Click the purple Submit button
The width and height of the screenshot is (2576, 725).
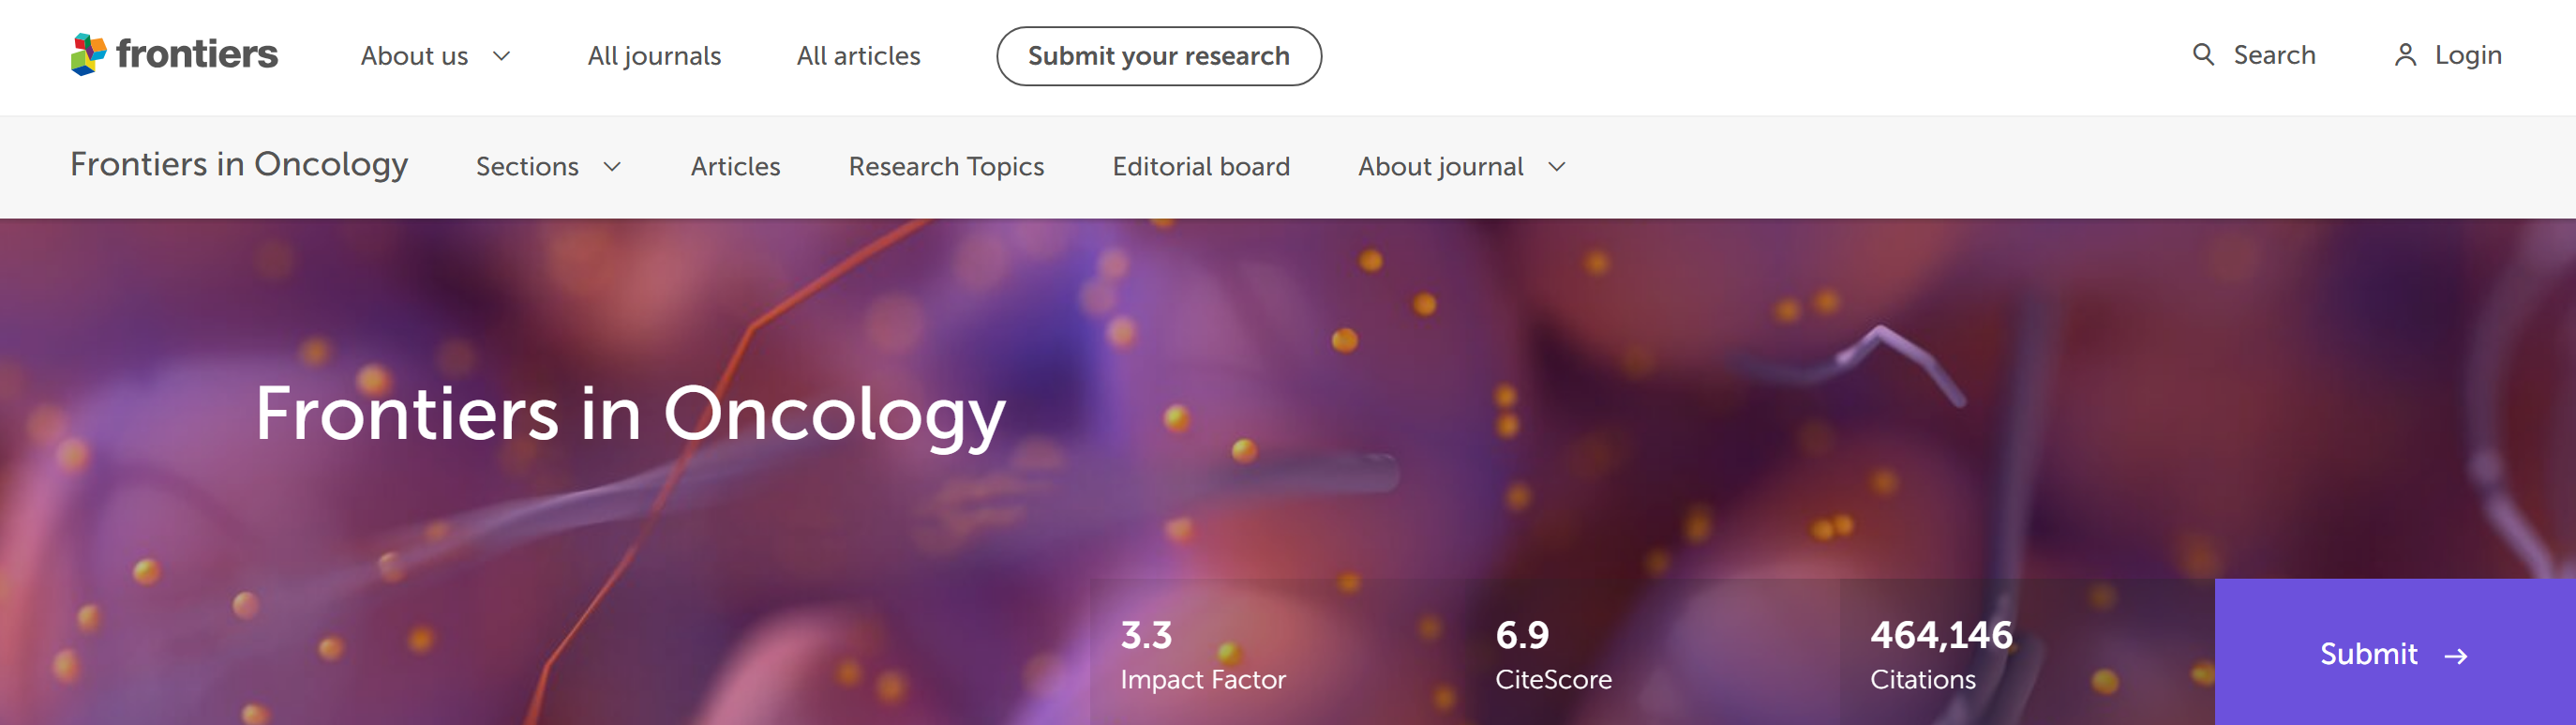point(2368,654)
